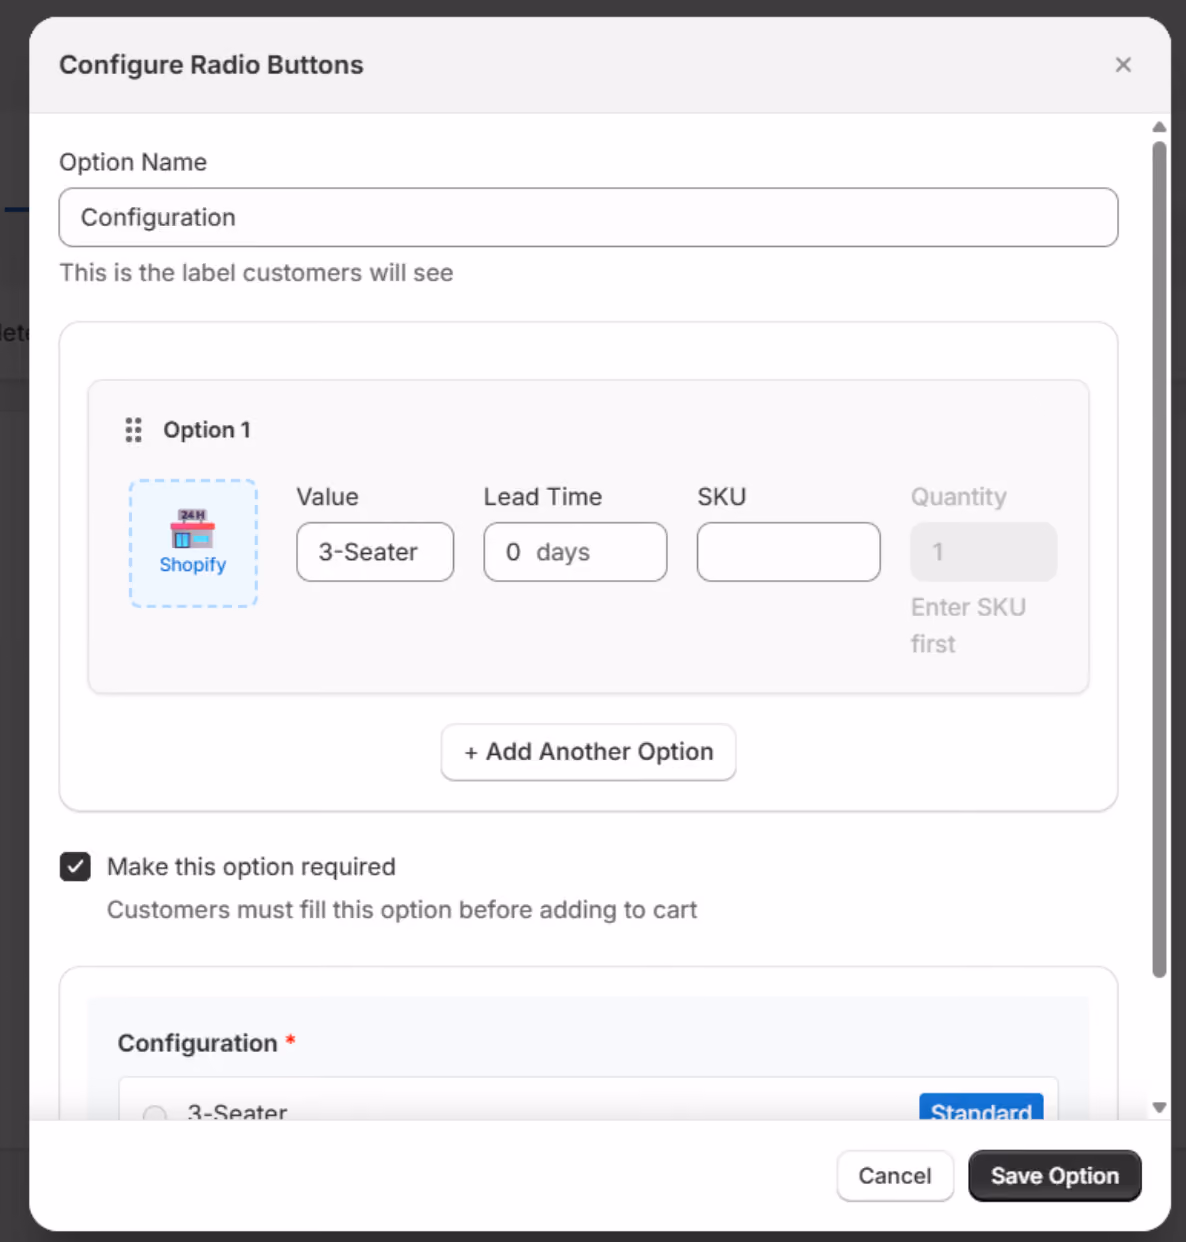Click the dialog's vertical scrollbar thumb
Viewport: 1186px width, 1242px height.
[x=1159, y=560]
